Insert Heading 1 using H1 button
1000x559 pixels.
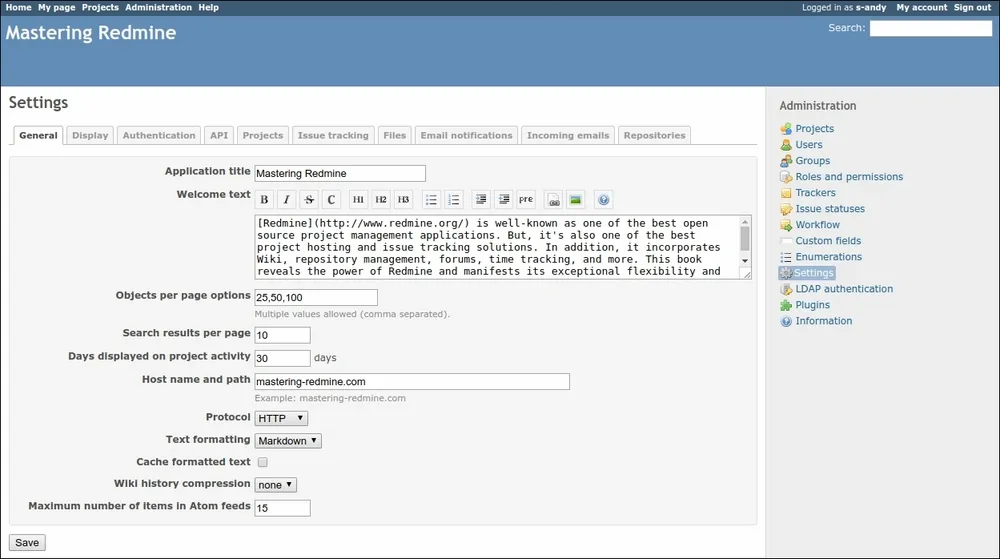[358, 199]
